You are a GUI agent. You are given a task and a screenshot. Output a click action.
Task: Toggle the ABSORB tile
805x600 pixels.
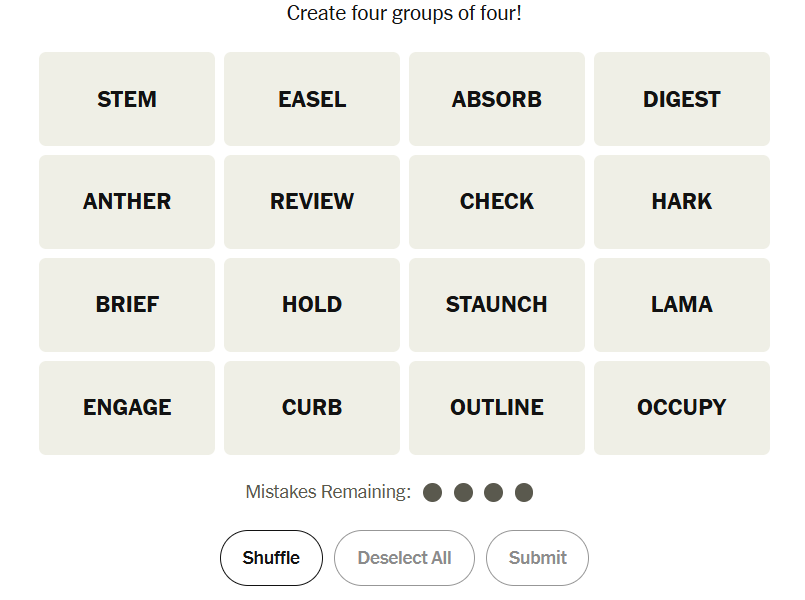(497, 99)
